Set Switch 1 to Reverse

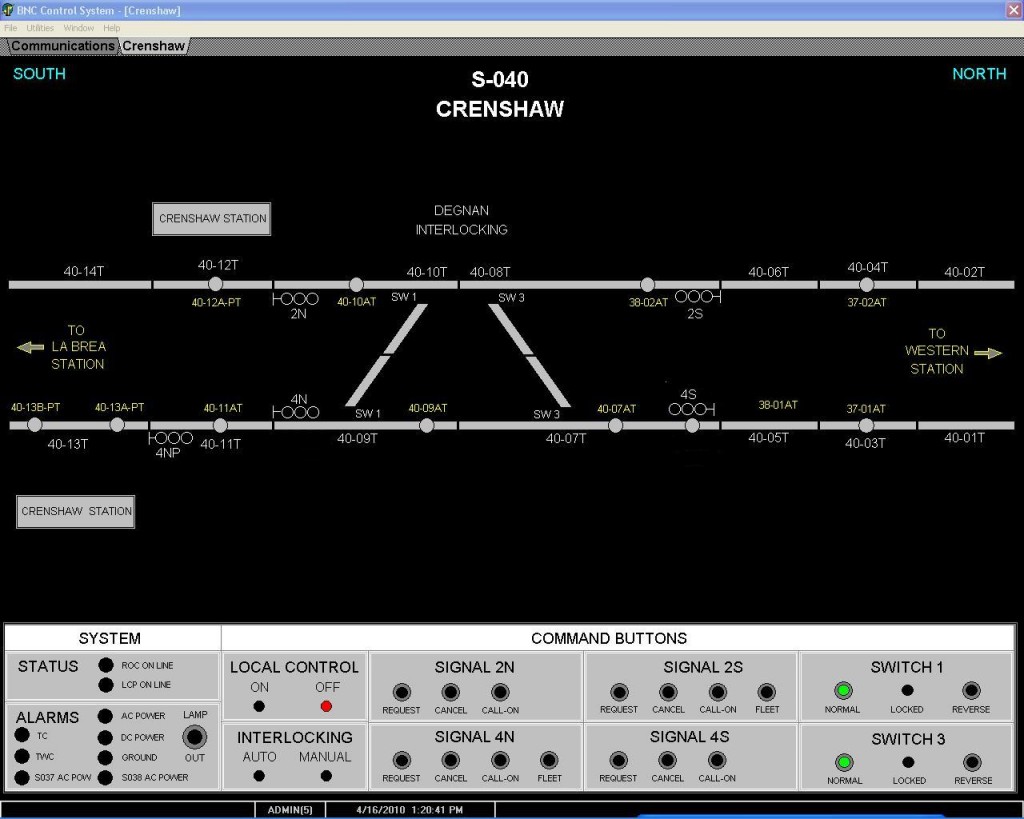pos(971,691)
